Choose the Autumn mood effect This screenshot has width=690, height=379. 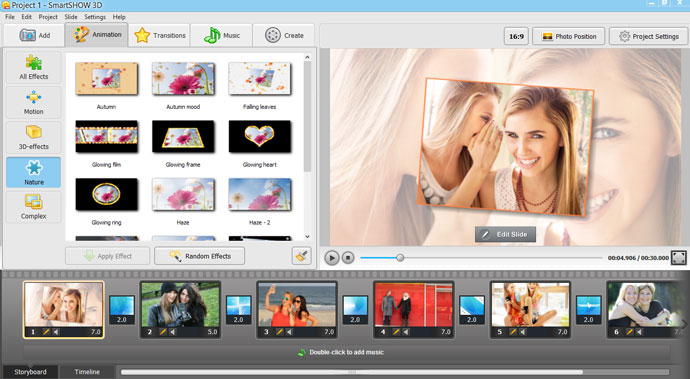(x=183, y=79)
